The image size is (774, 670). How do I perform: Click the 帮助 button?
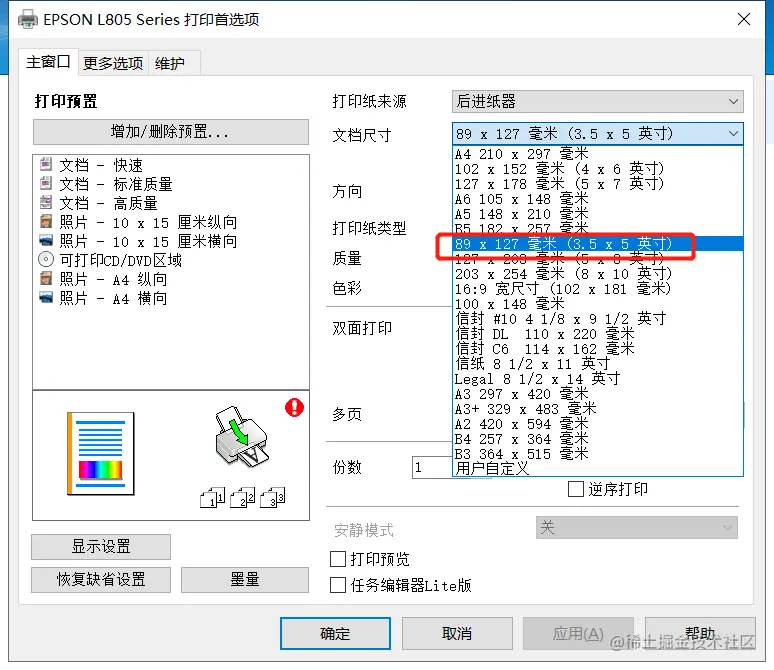[700, 633]
